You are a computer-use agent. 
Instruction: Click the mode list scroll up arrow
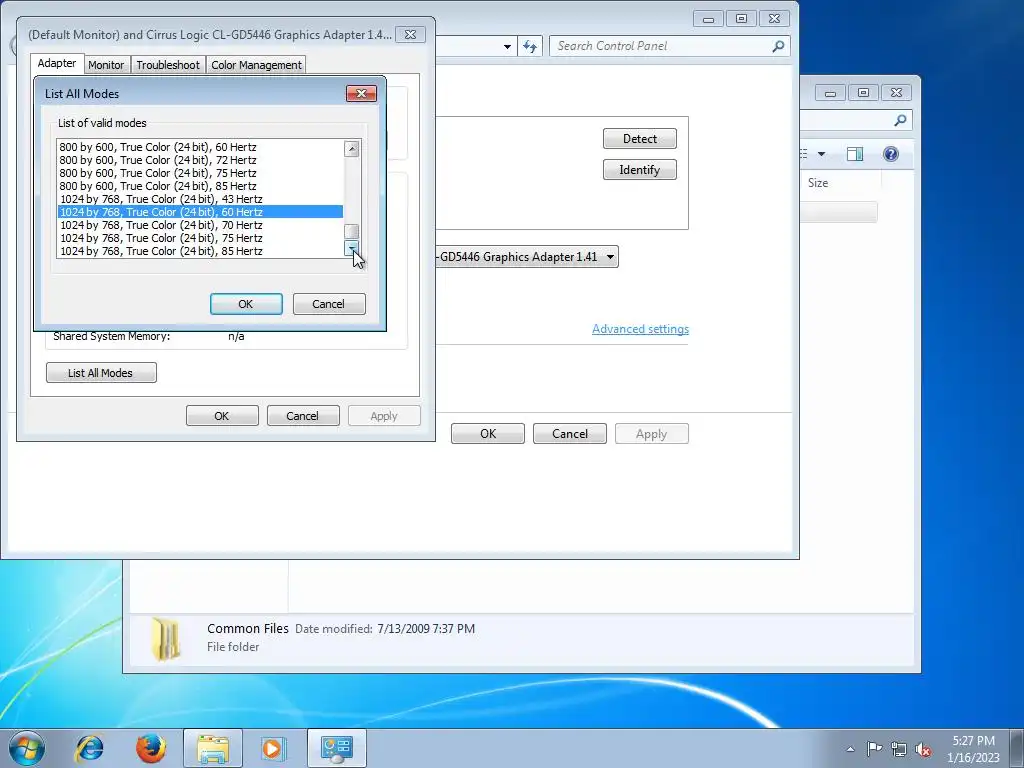coord(352,148)
